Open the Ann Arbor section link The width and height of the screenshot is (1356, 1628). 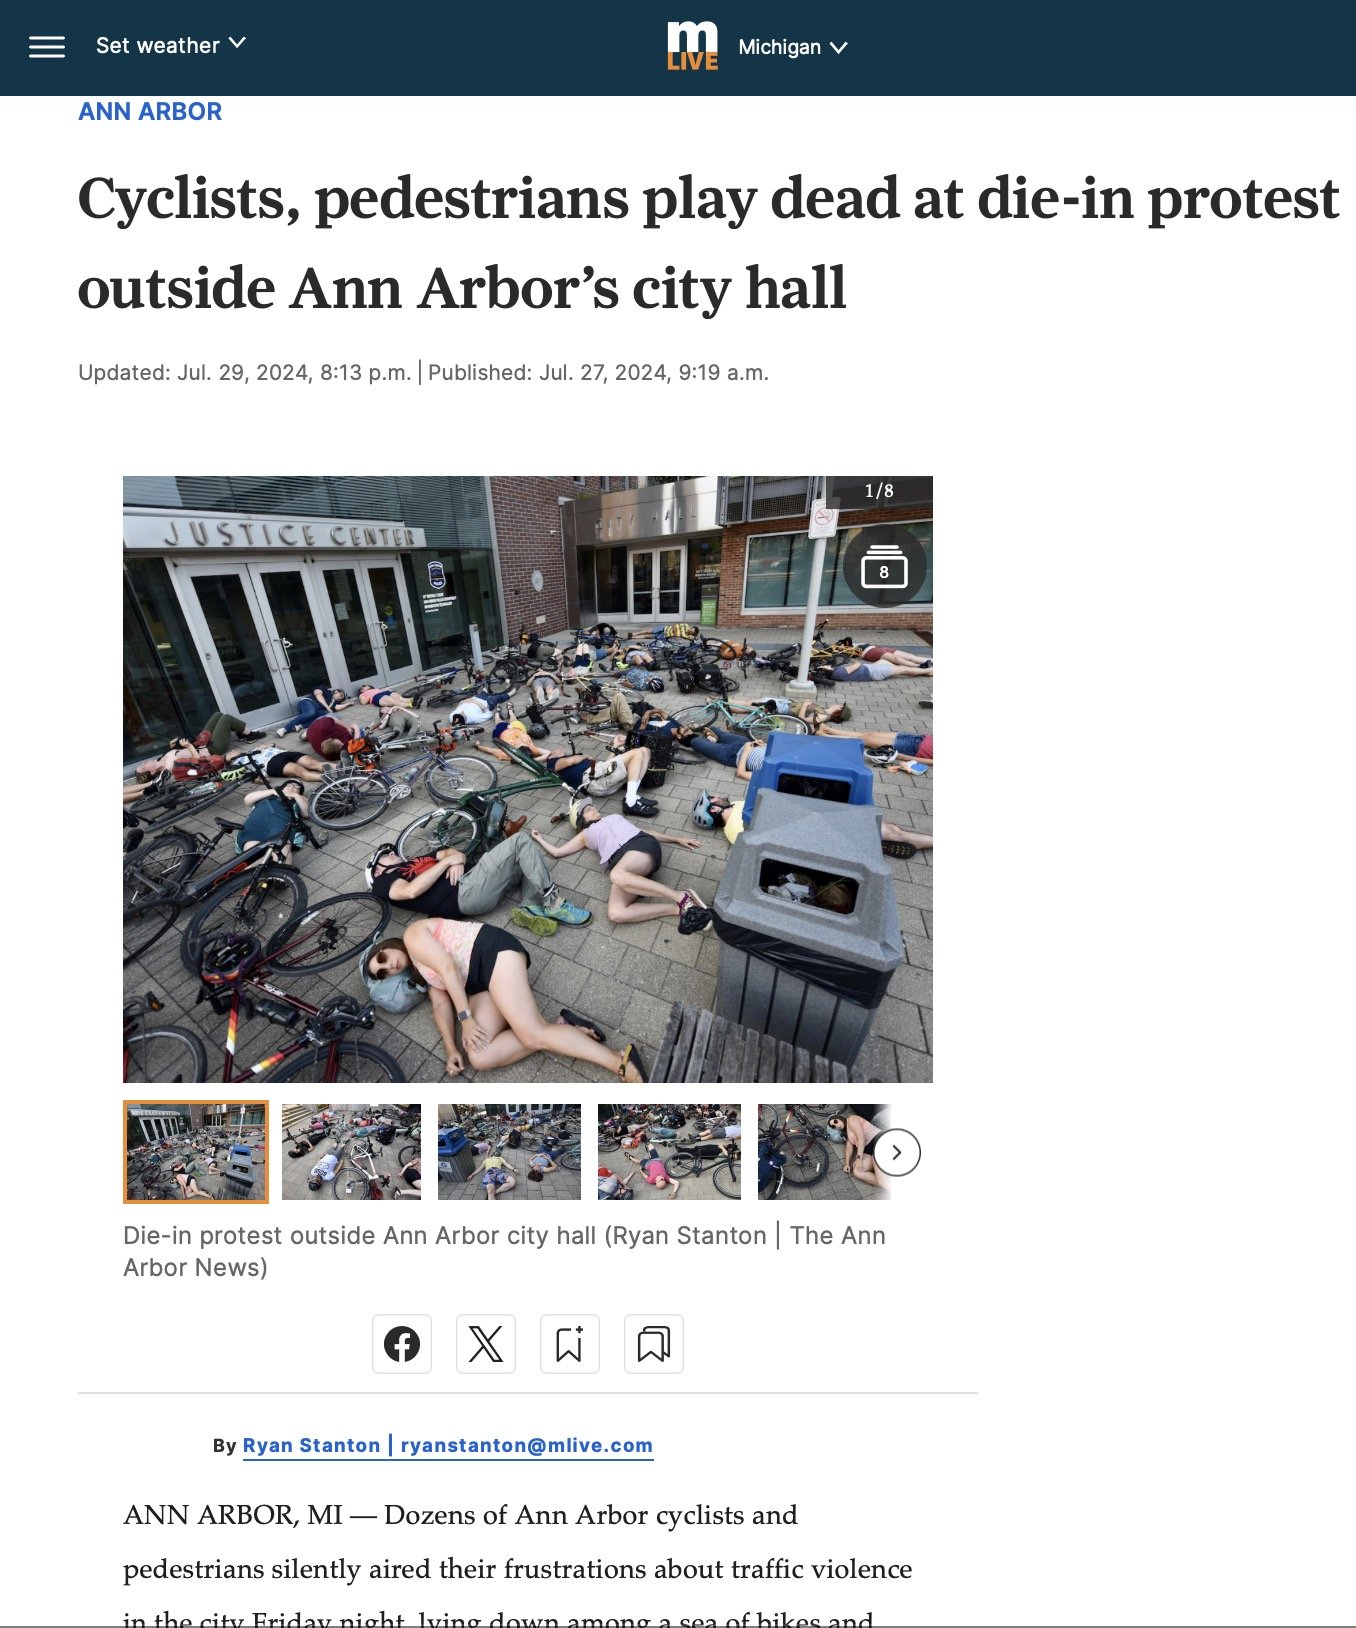coord(150,112)
